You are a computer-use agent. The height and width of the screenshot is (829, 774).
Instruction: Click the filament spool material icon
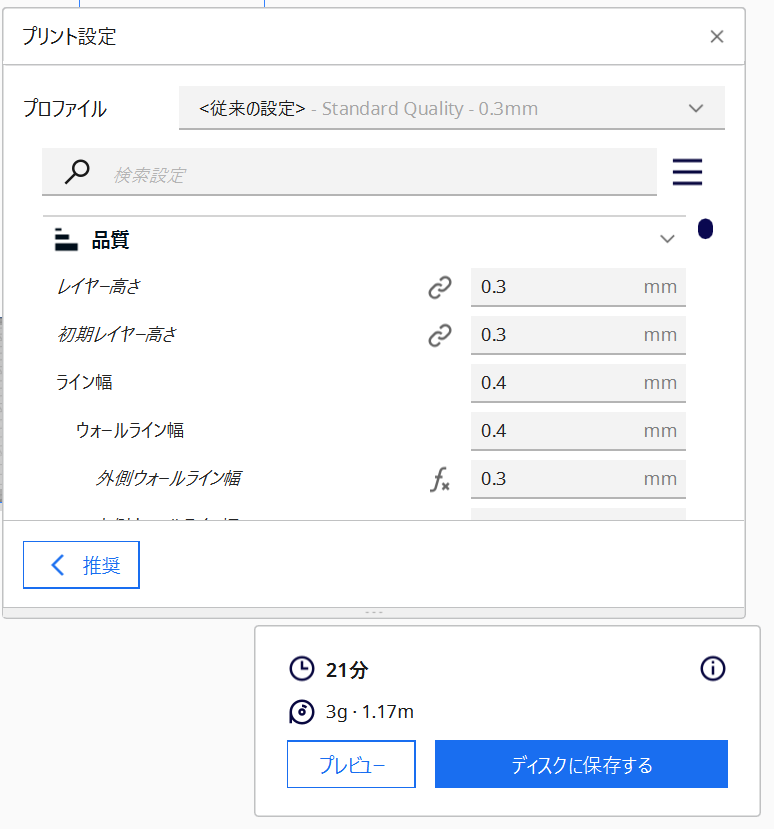coord(301,712)
